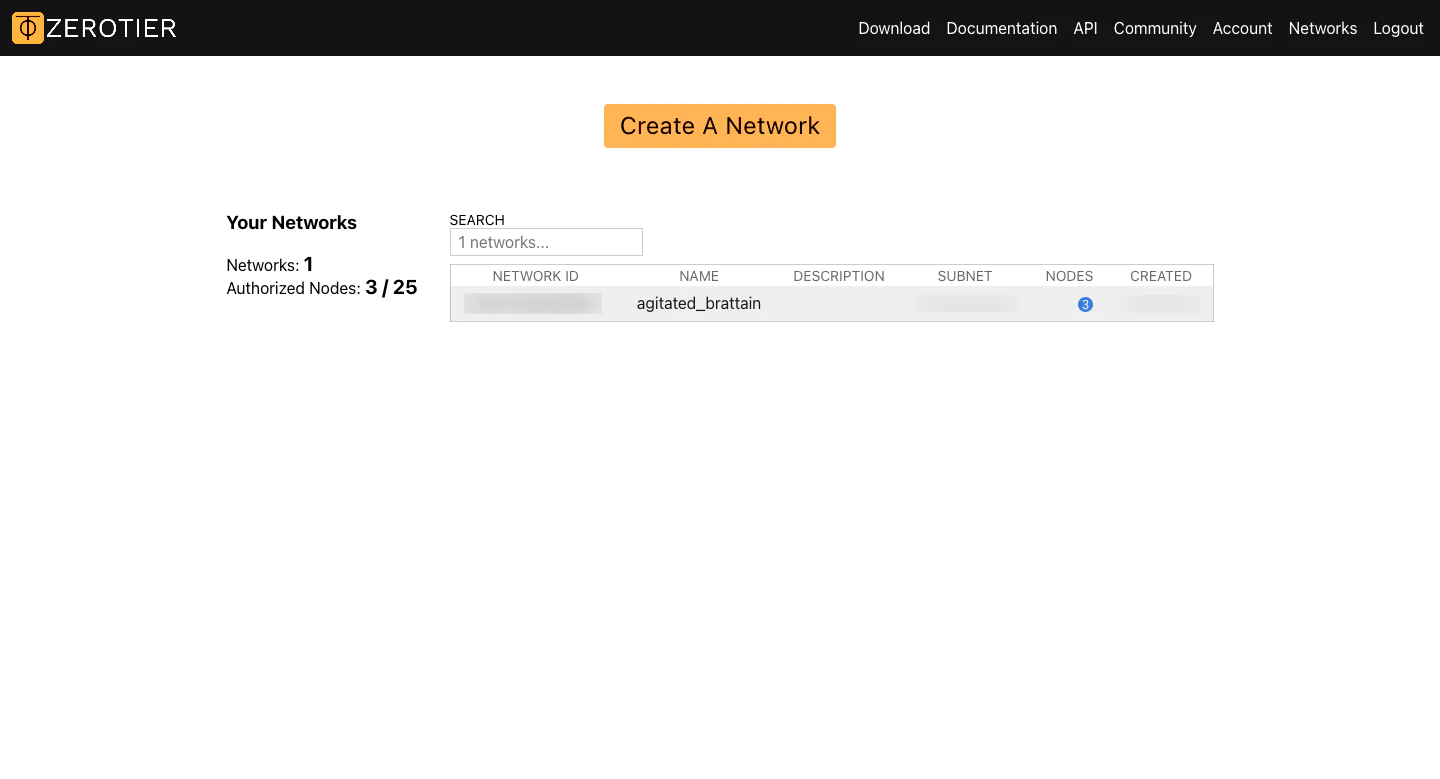Sort by the Name column header

699,276
